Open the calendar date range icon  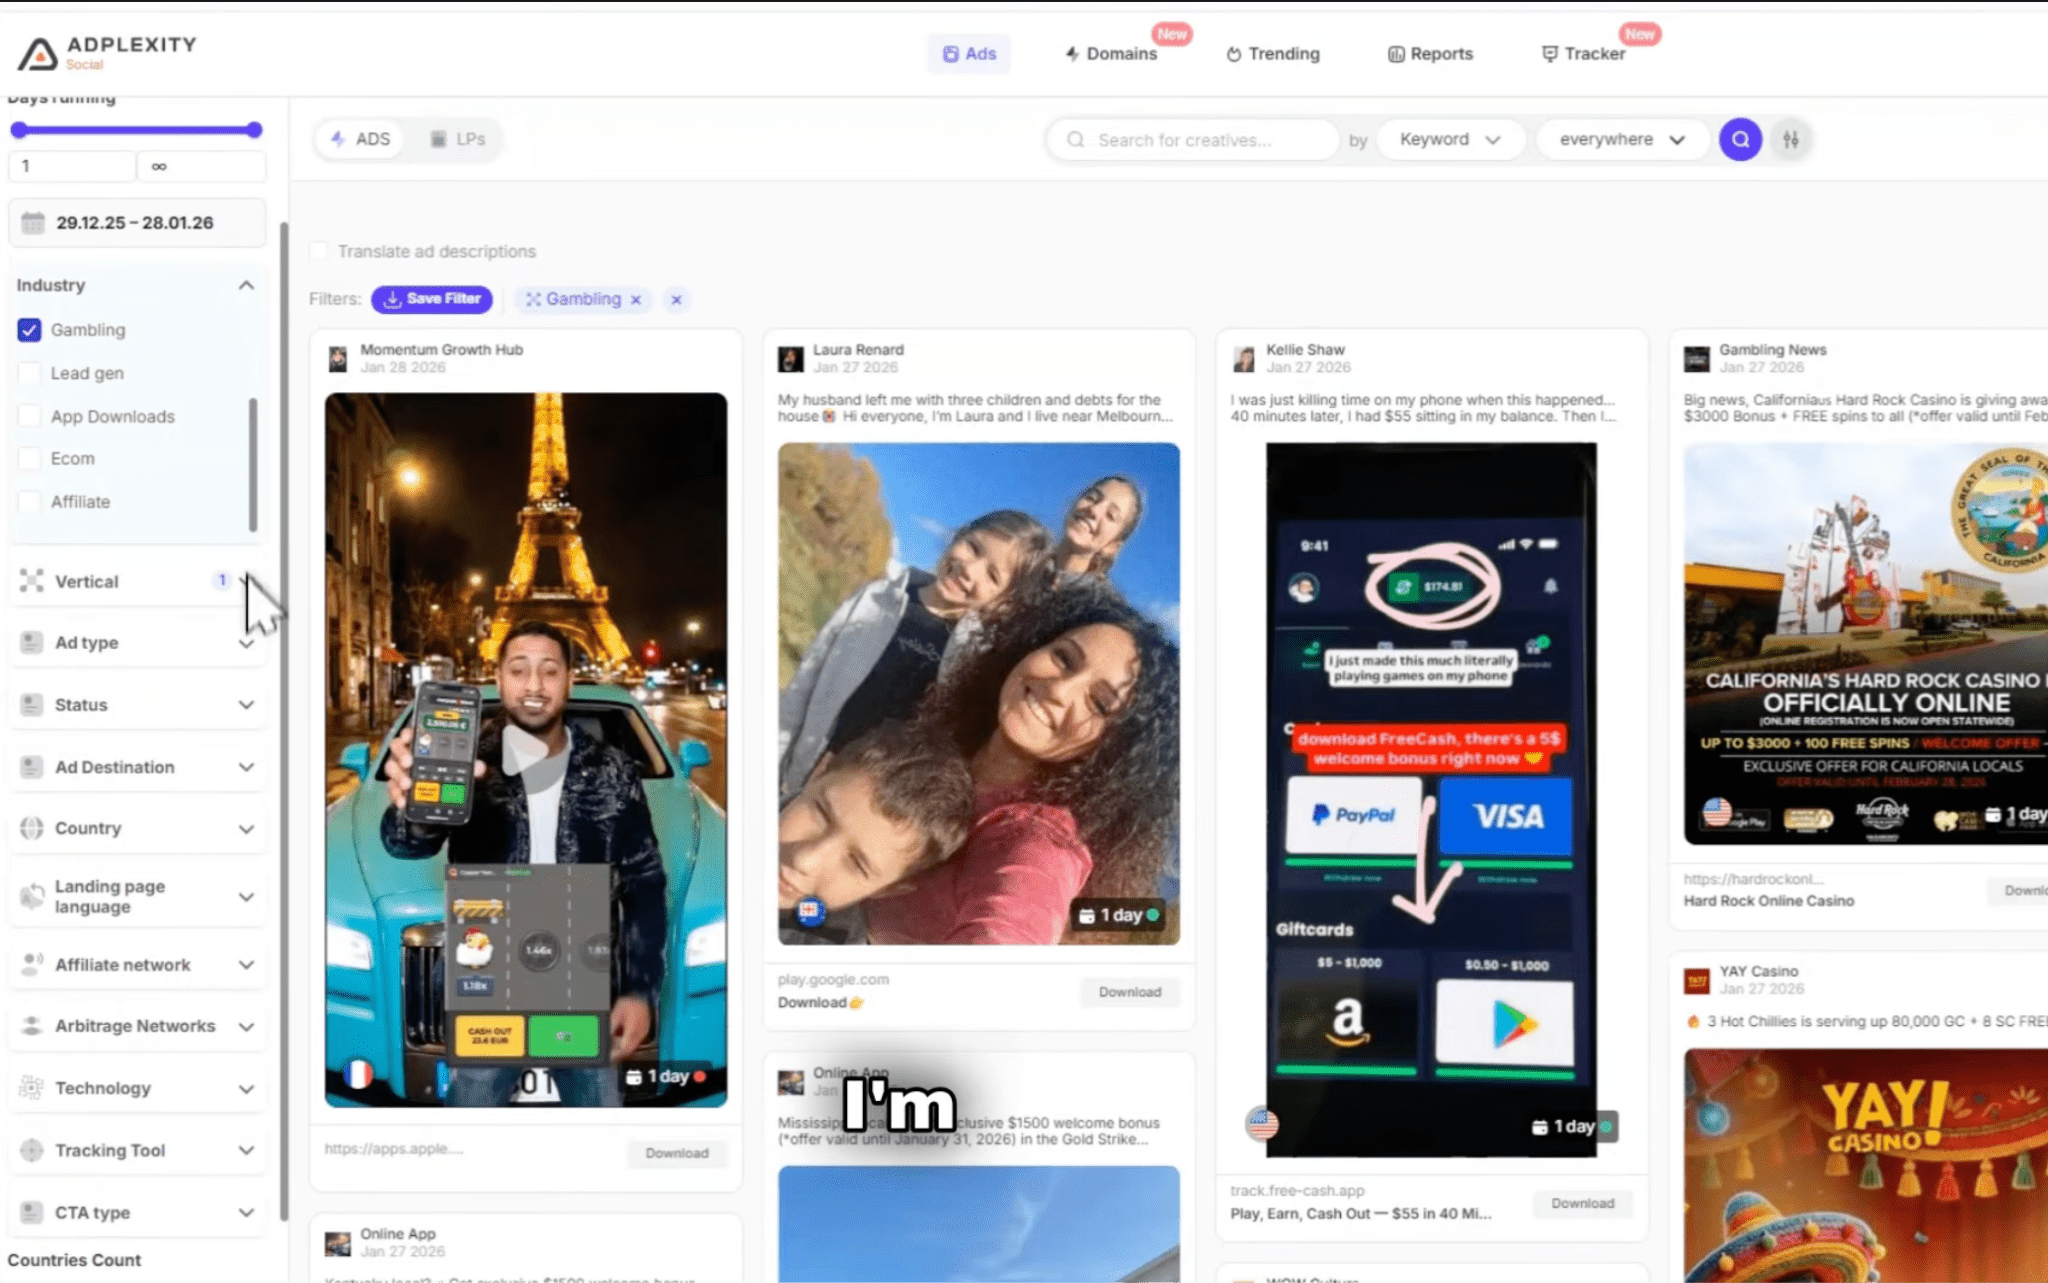[33, 223]
